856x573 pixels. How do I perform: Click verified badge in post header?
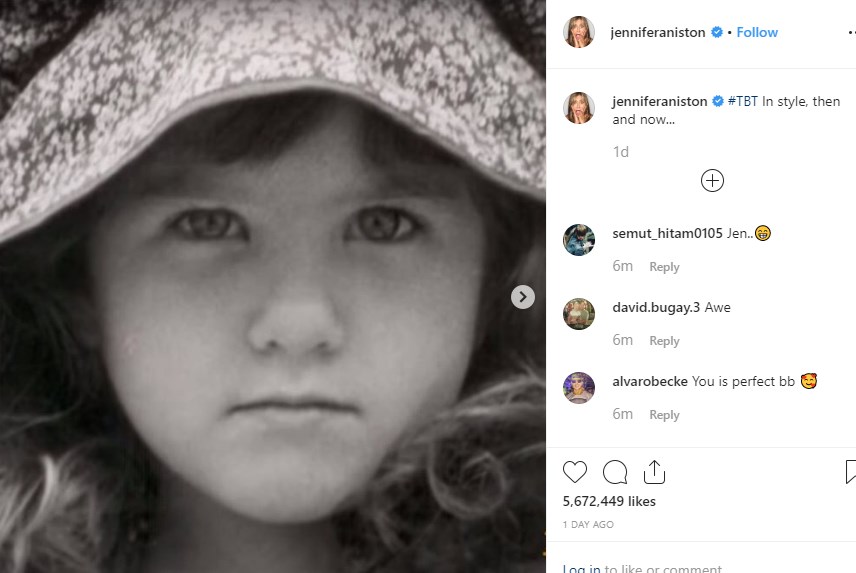point(717,32)
